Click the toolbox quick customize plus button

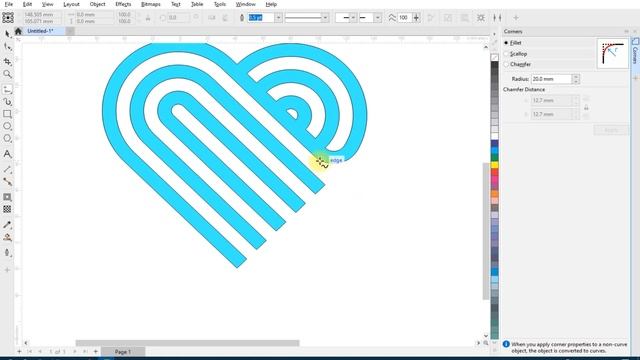tap(7, 270)
